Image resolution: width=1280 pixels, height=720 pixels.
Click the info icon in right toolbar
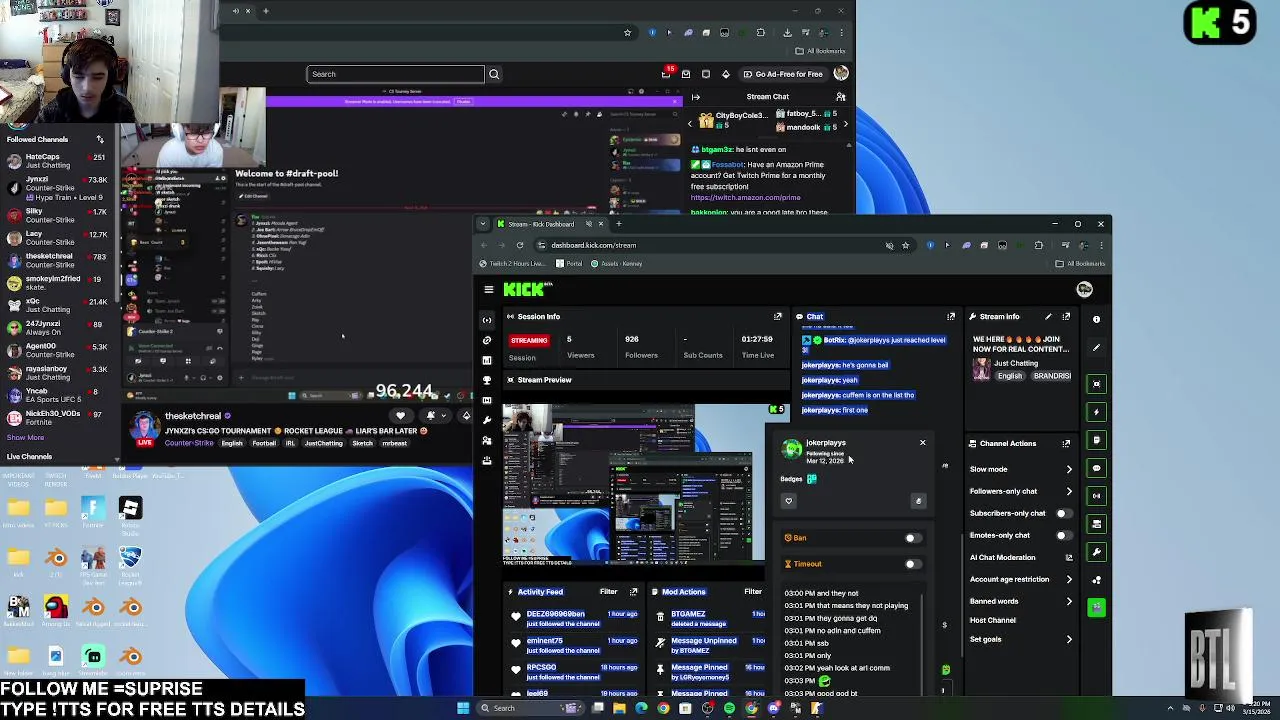(1096, 319)
